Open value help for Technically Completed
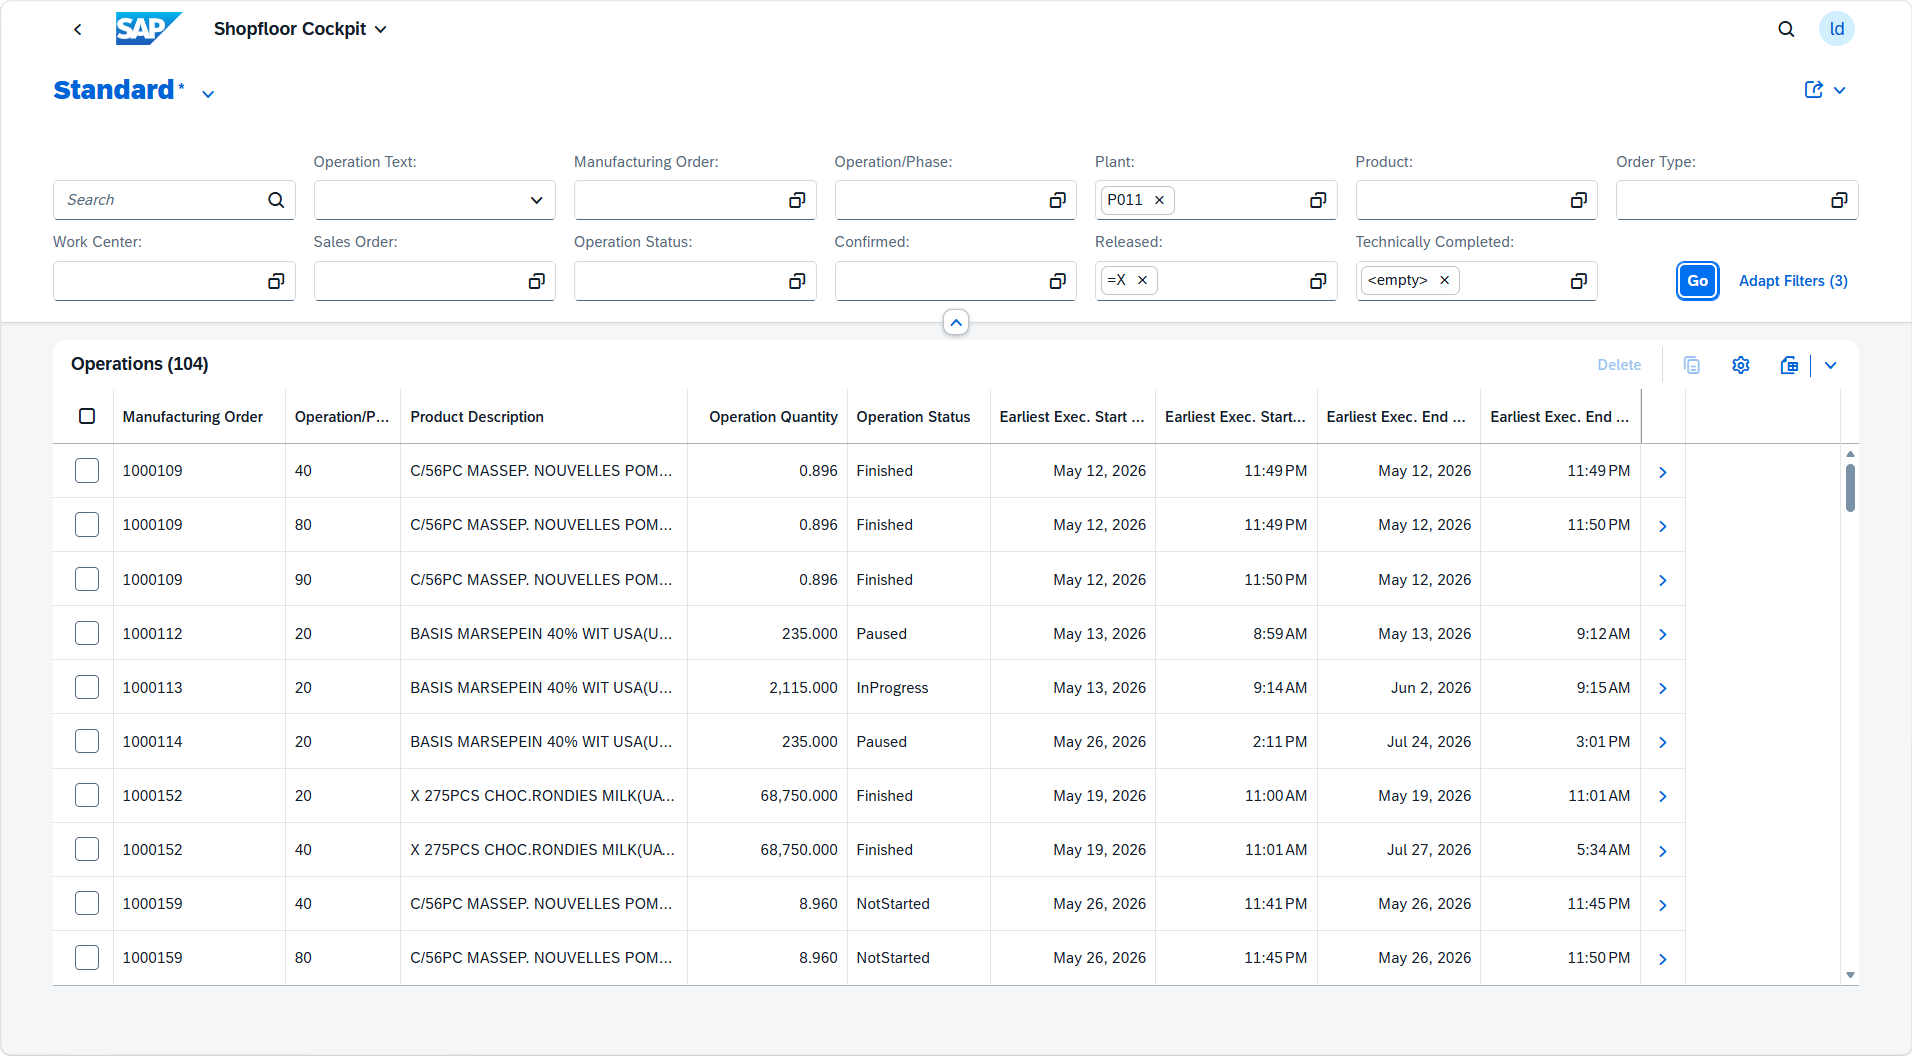Image resolution: width=1912 pixels, height=1056 pixels. point(1579,281)
